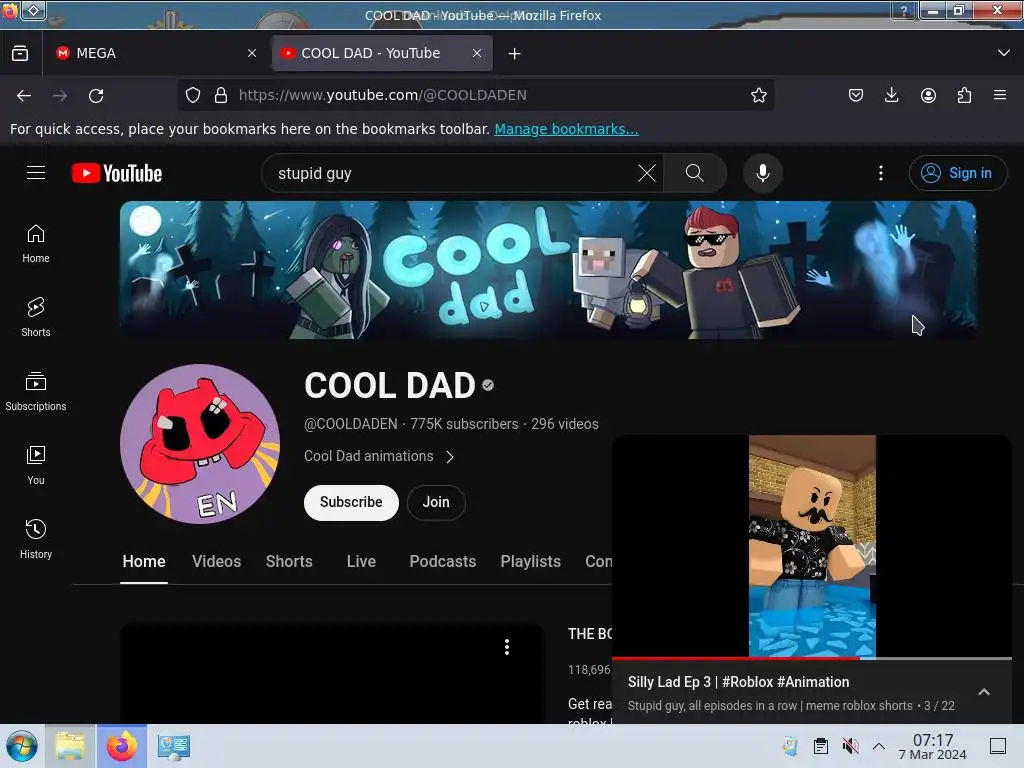Select the channel Live tab
Viewport: 1024px width, 768px height.
(361, 562)
